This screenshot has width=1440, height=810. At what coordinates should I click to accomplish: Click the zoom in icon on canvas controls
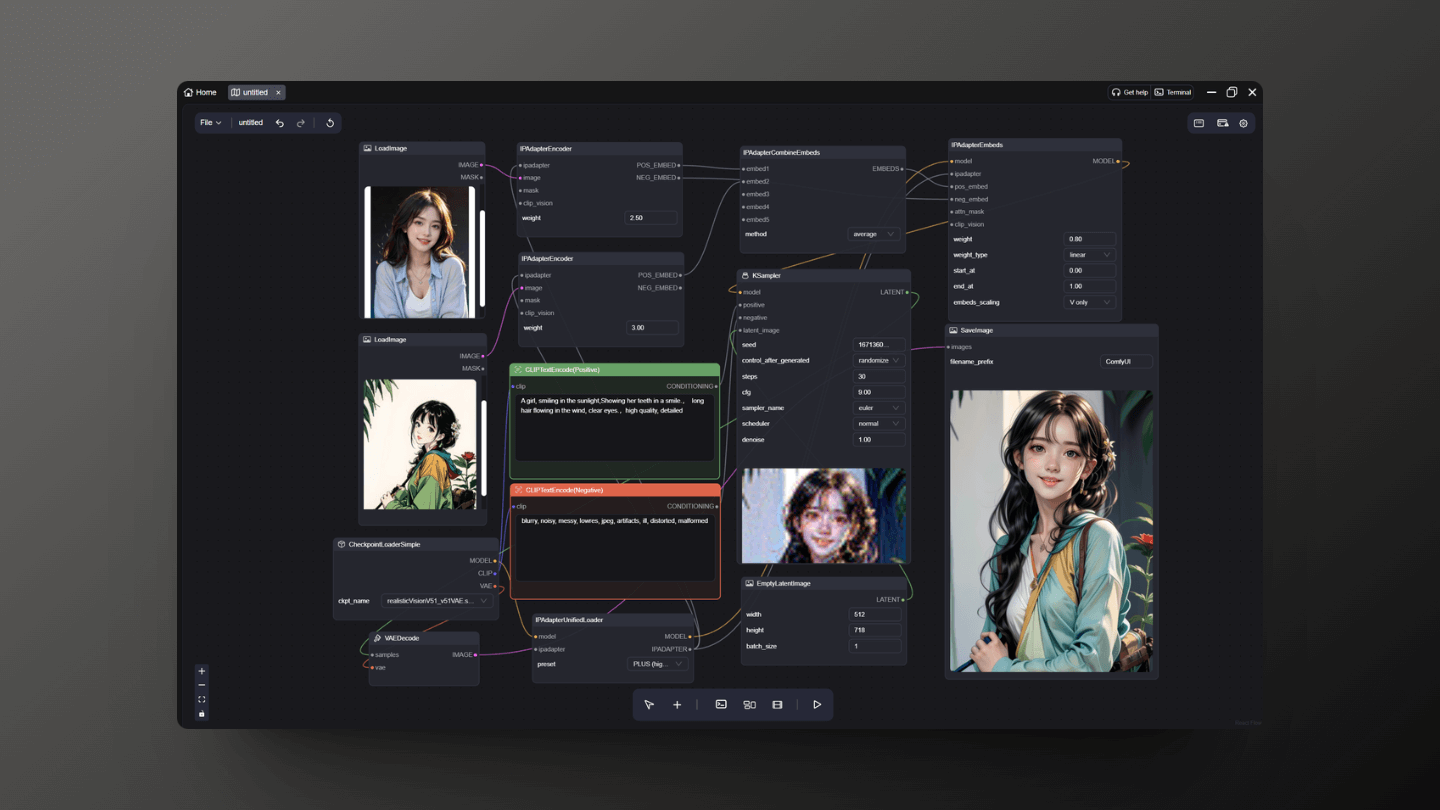(x=201, y=671)
